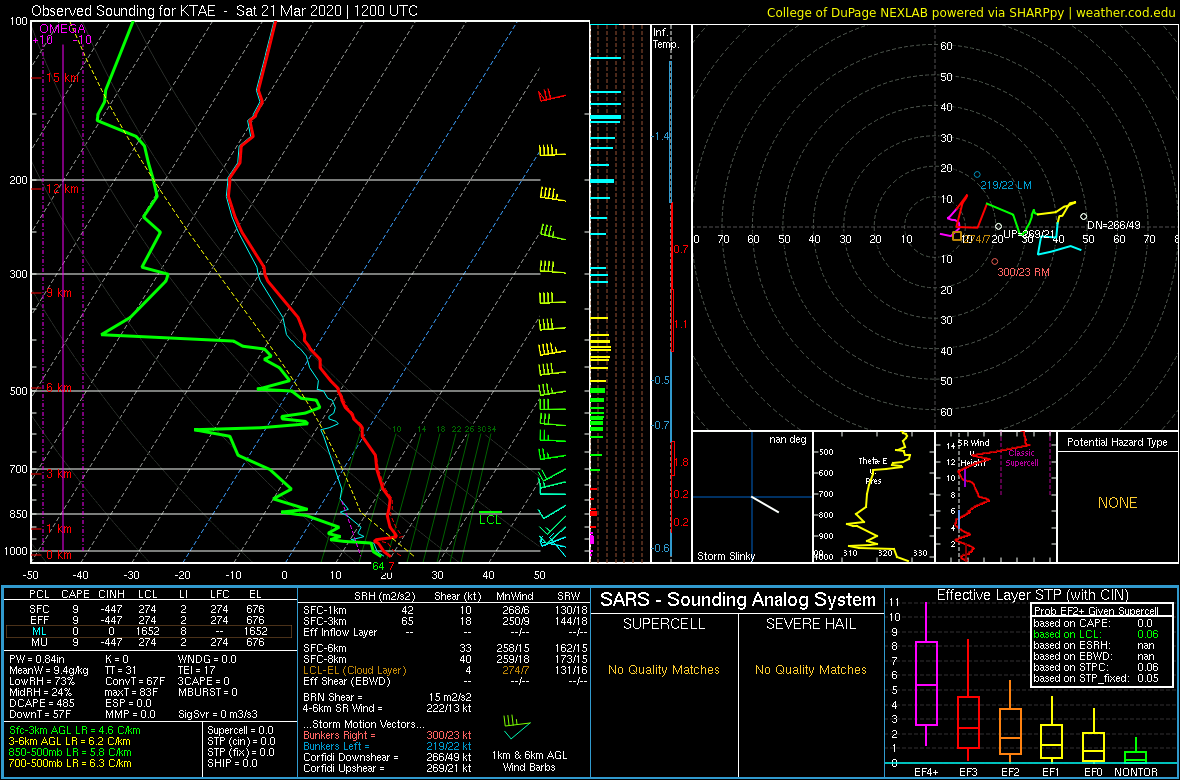Click the red 'Bunkers Right =' line

tap(388, 736)
